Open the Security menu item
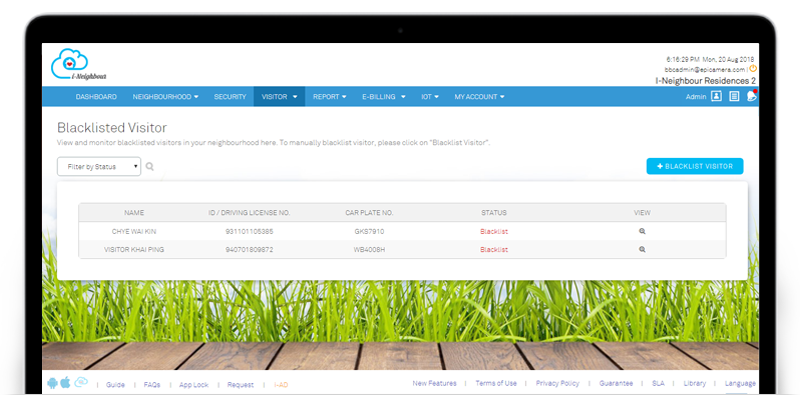 [230, 96]
